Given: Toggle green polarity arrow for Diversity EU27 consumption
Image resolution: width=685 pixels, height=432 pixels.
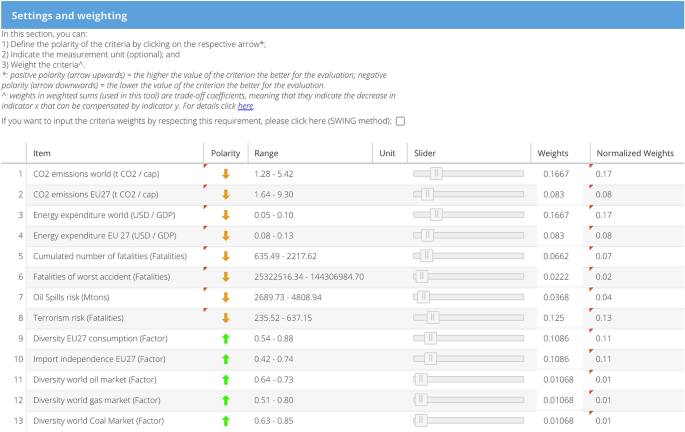Looking at the screenshot, I should point(226,338).
